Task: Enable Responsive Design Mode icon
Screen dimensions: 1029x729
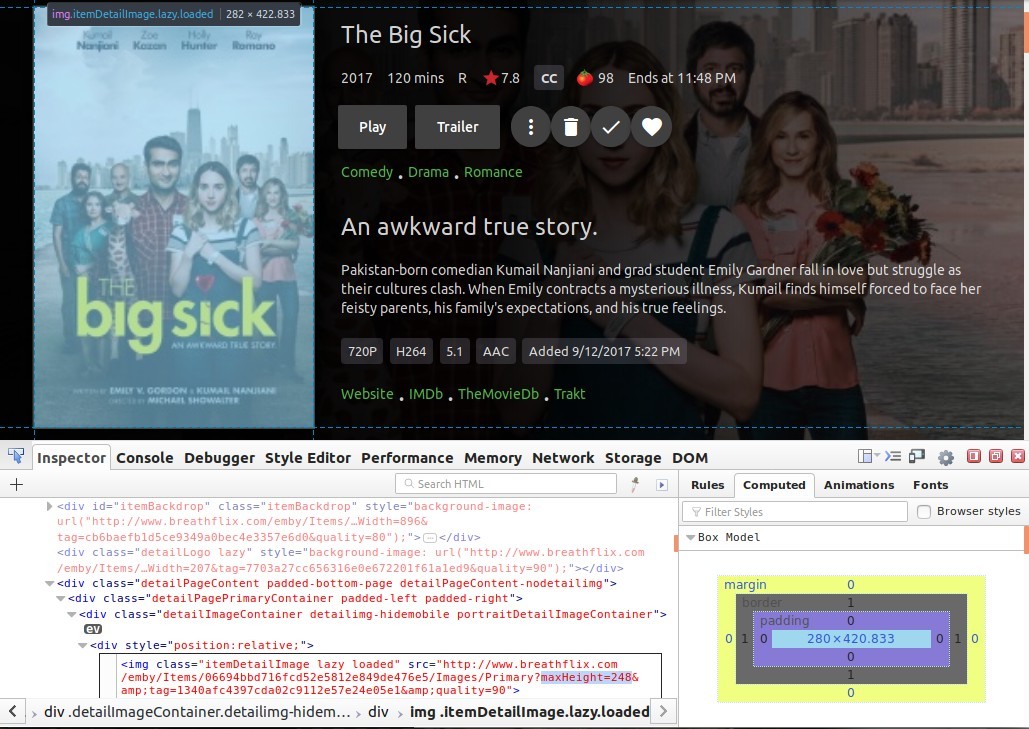Action: [x=916, y=456]
